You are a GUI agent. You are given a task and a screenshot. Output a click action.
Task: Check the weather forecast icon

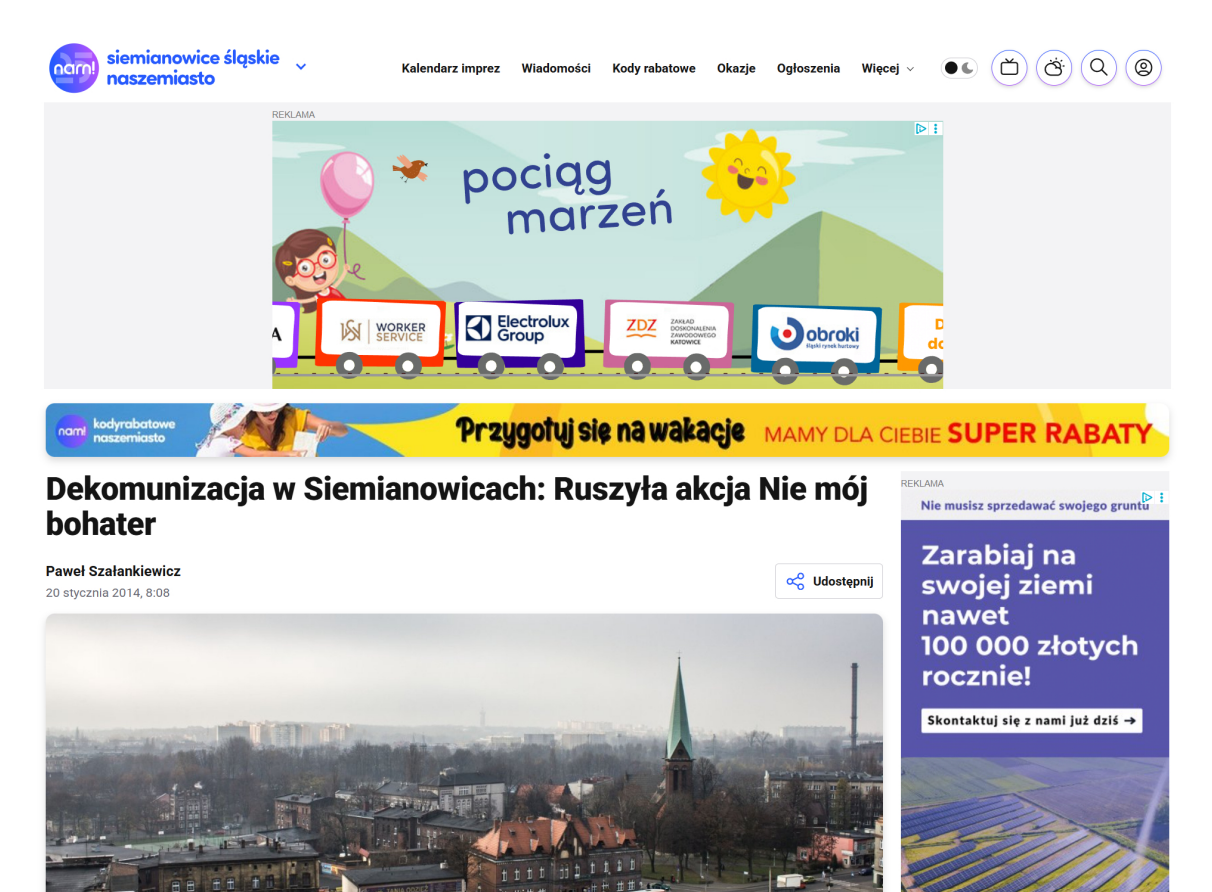click(1053, 67)
